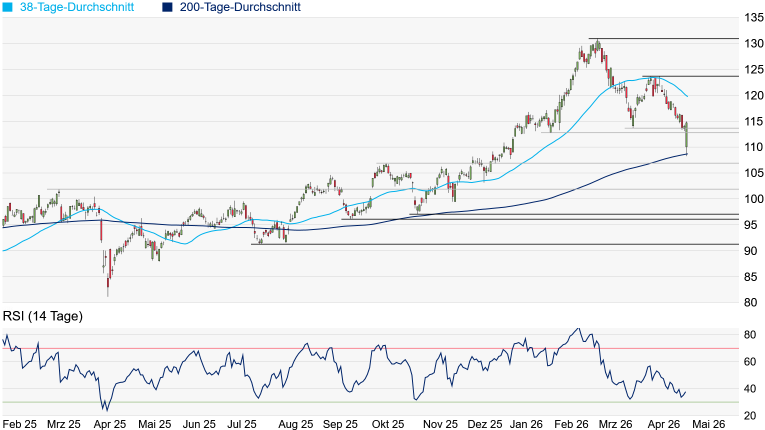Select the RSI (14 Tage) indicator title
Screen dimensions: 765x430
pos(42,316)
